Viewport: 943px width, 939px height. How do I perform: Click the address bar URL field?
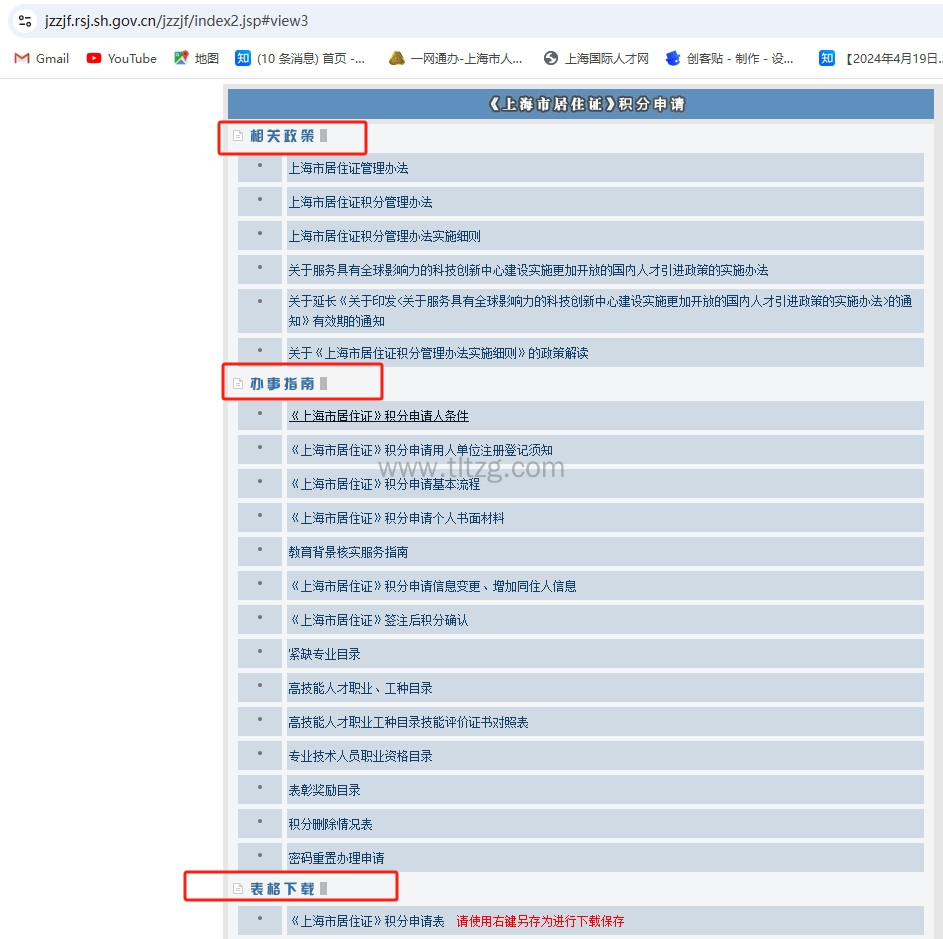click(x=400, y=21)
